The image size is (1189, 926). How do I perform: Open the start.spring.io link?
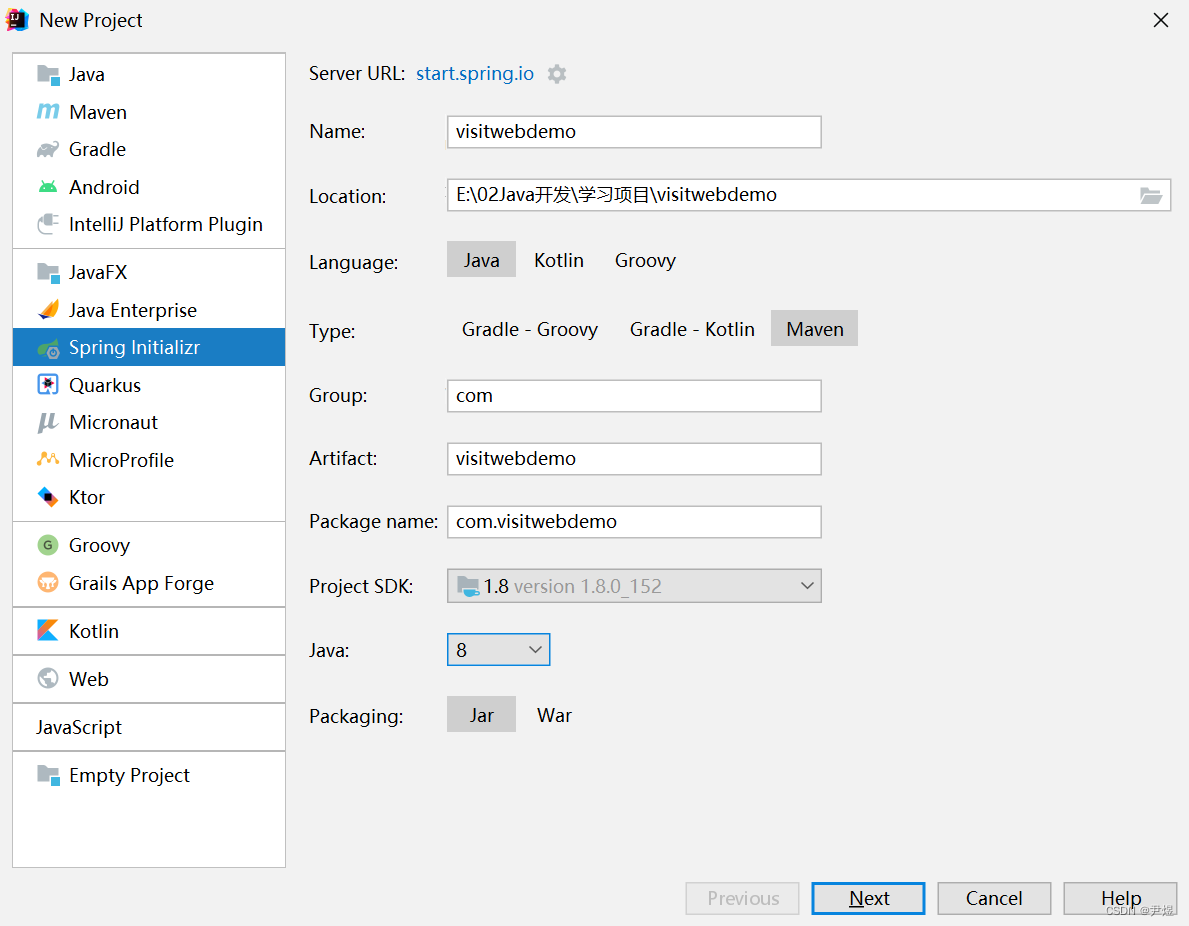[474, 73]
